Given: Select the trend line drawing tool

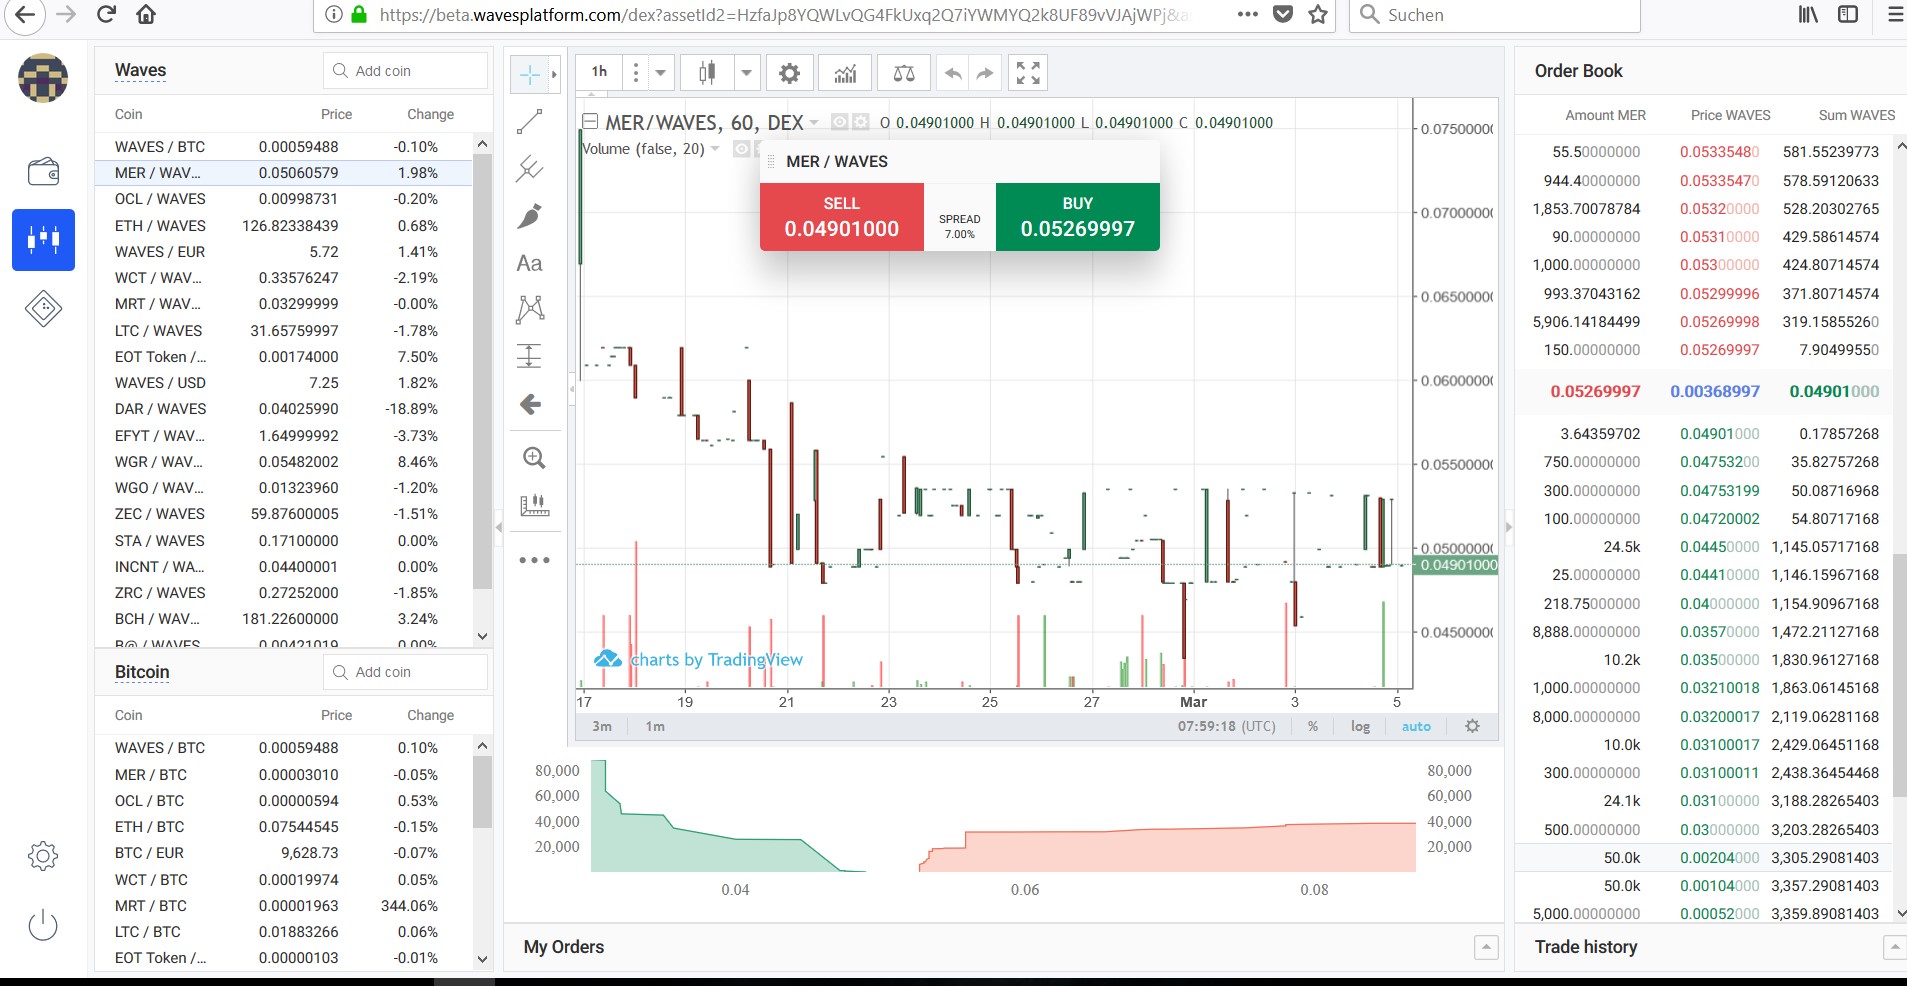Looking at the screenshot, I should [530, 122].
